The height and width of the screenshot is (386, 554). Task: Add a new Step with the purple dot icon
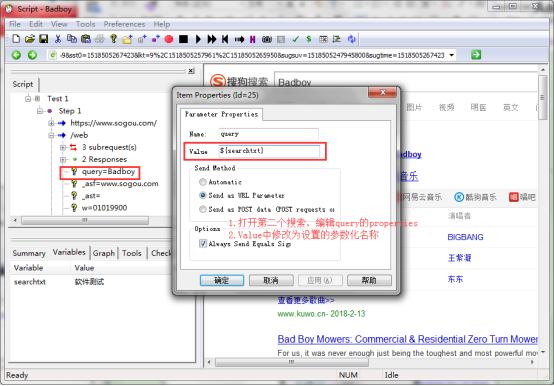pyautogui.click(x=155, y=39)
